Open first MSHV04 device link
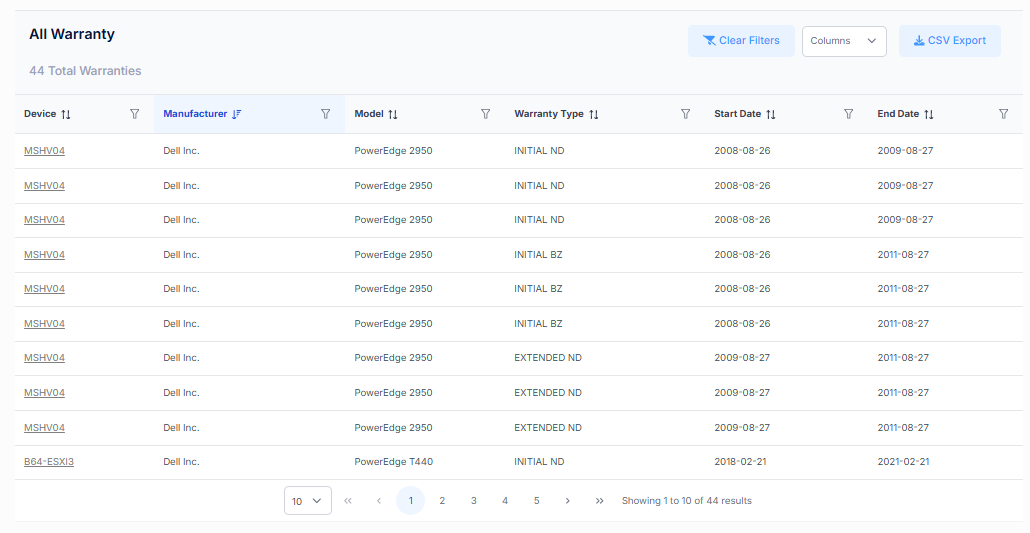 (44, 151)
